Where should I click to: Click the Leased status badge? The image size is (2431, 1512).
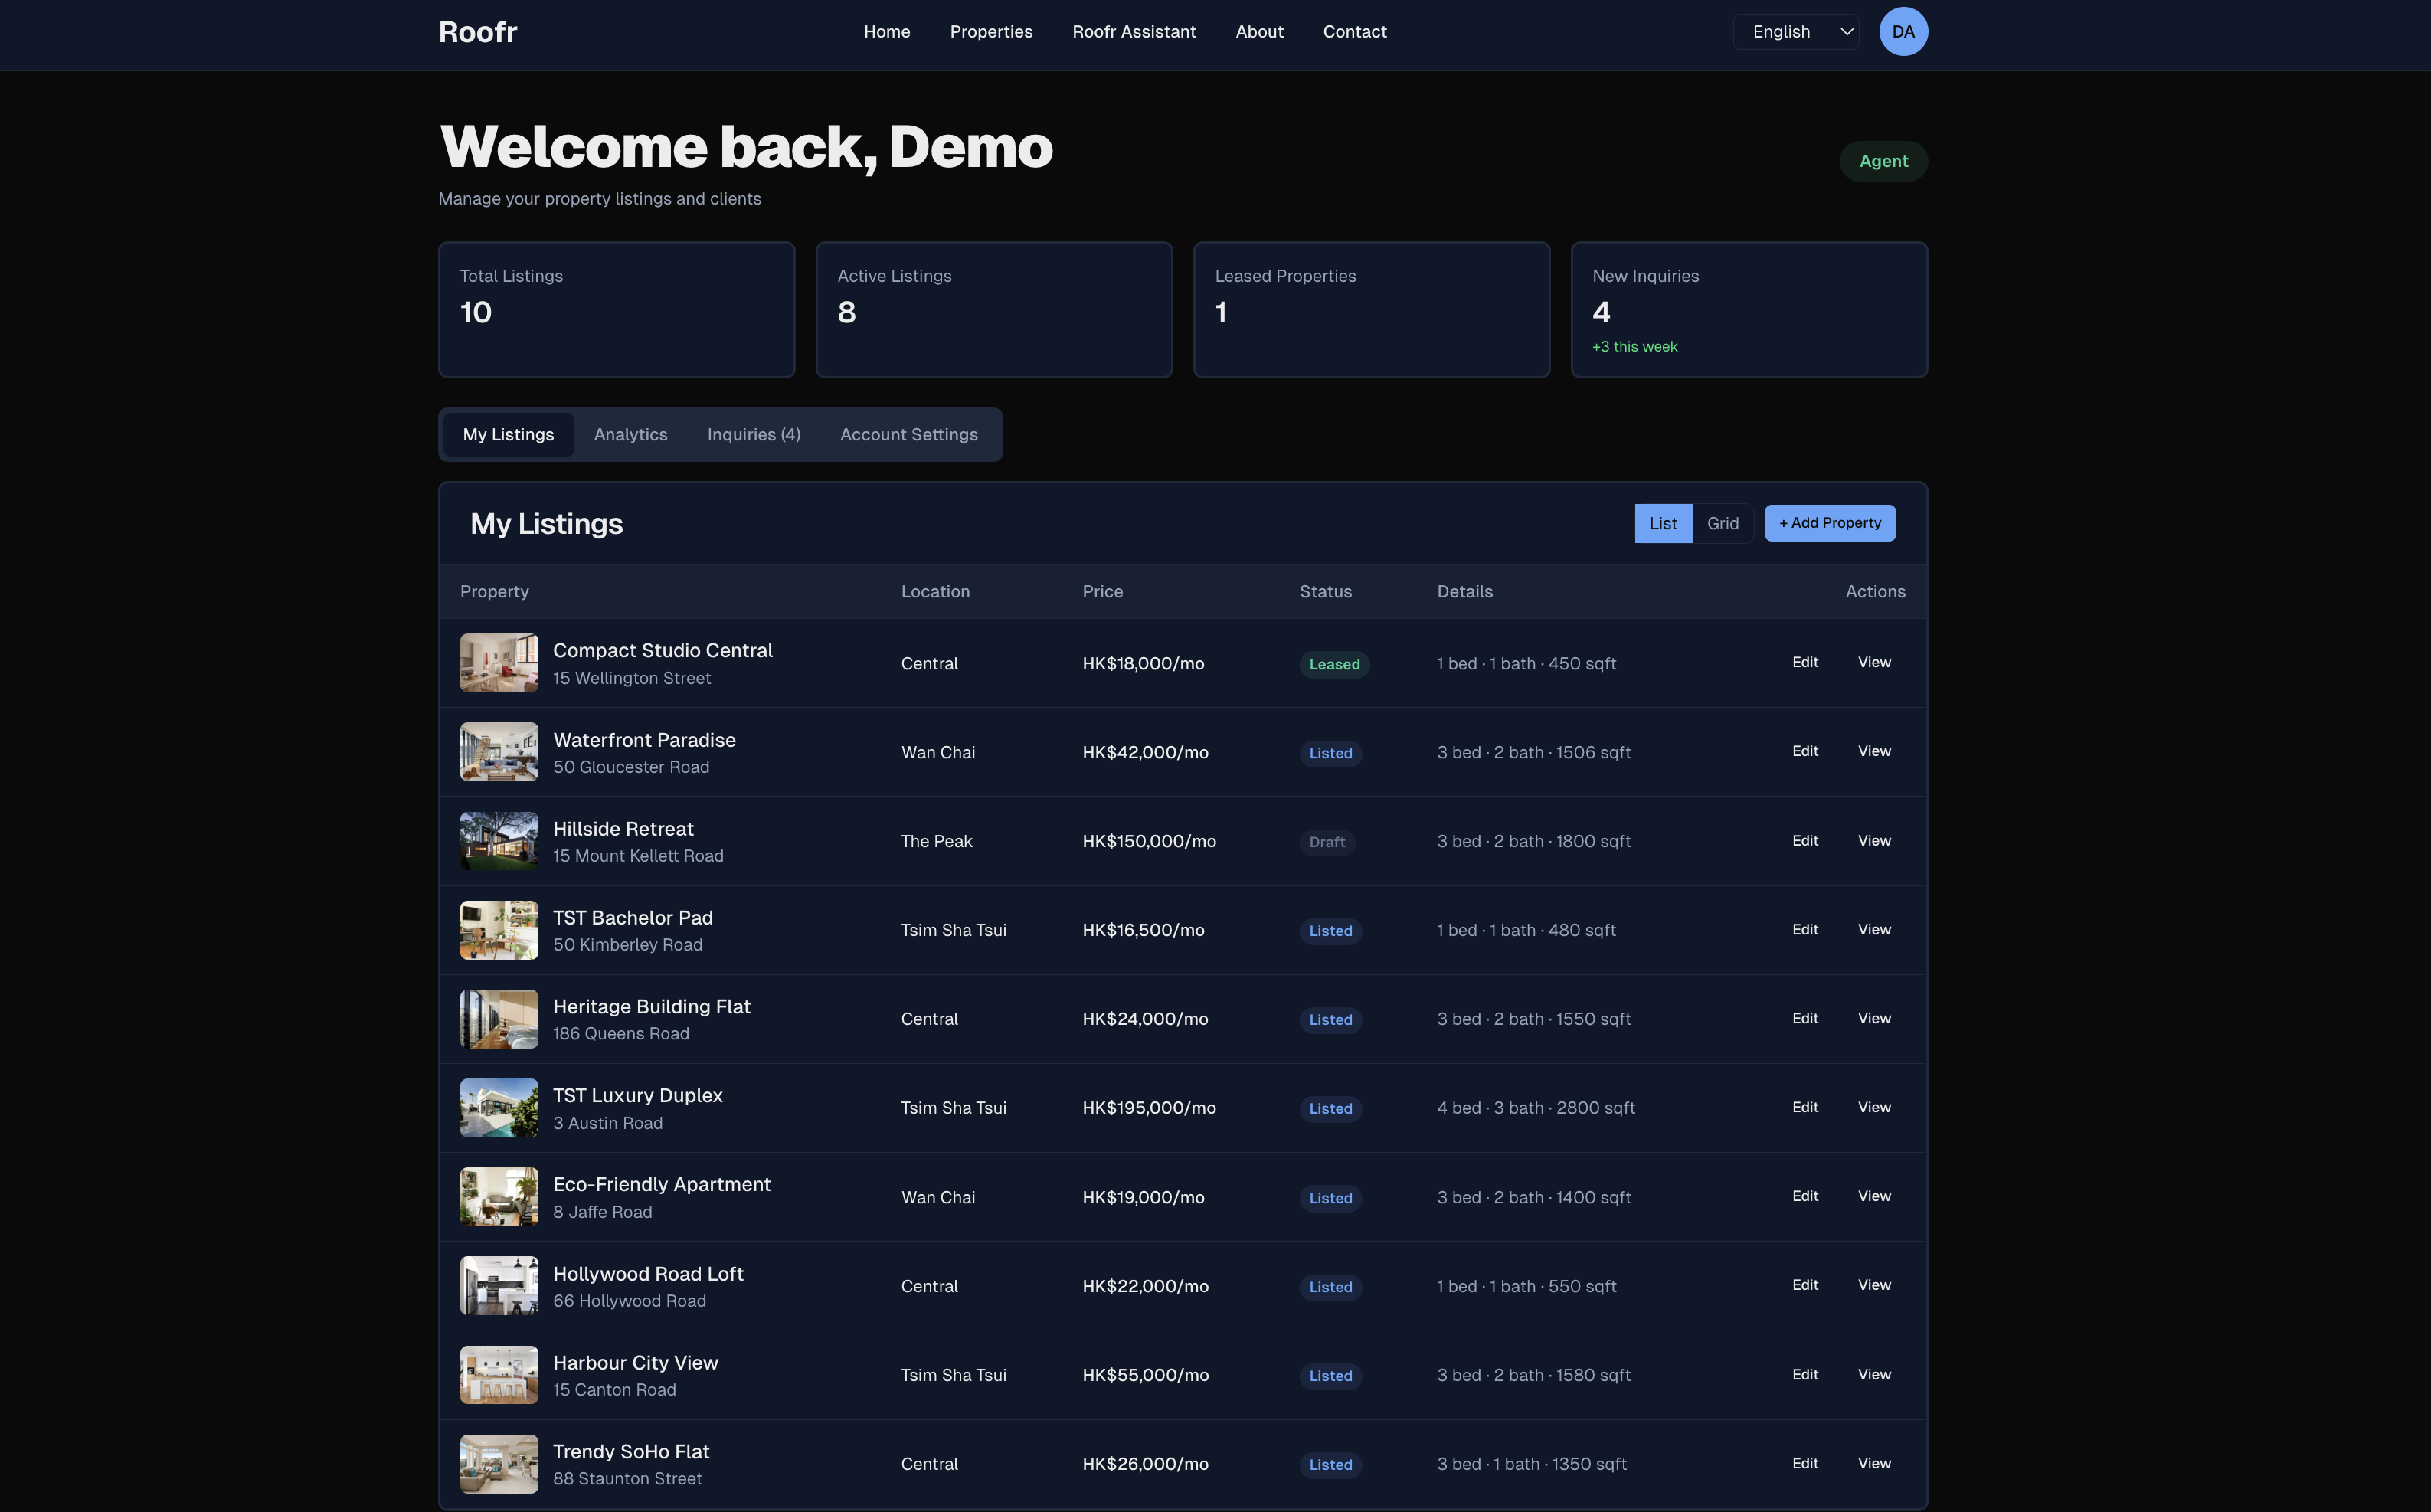[1333, 665]
